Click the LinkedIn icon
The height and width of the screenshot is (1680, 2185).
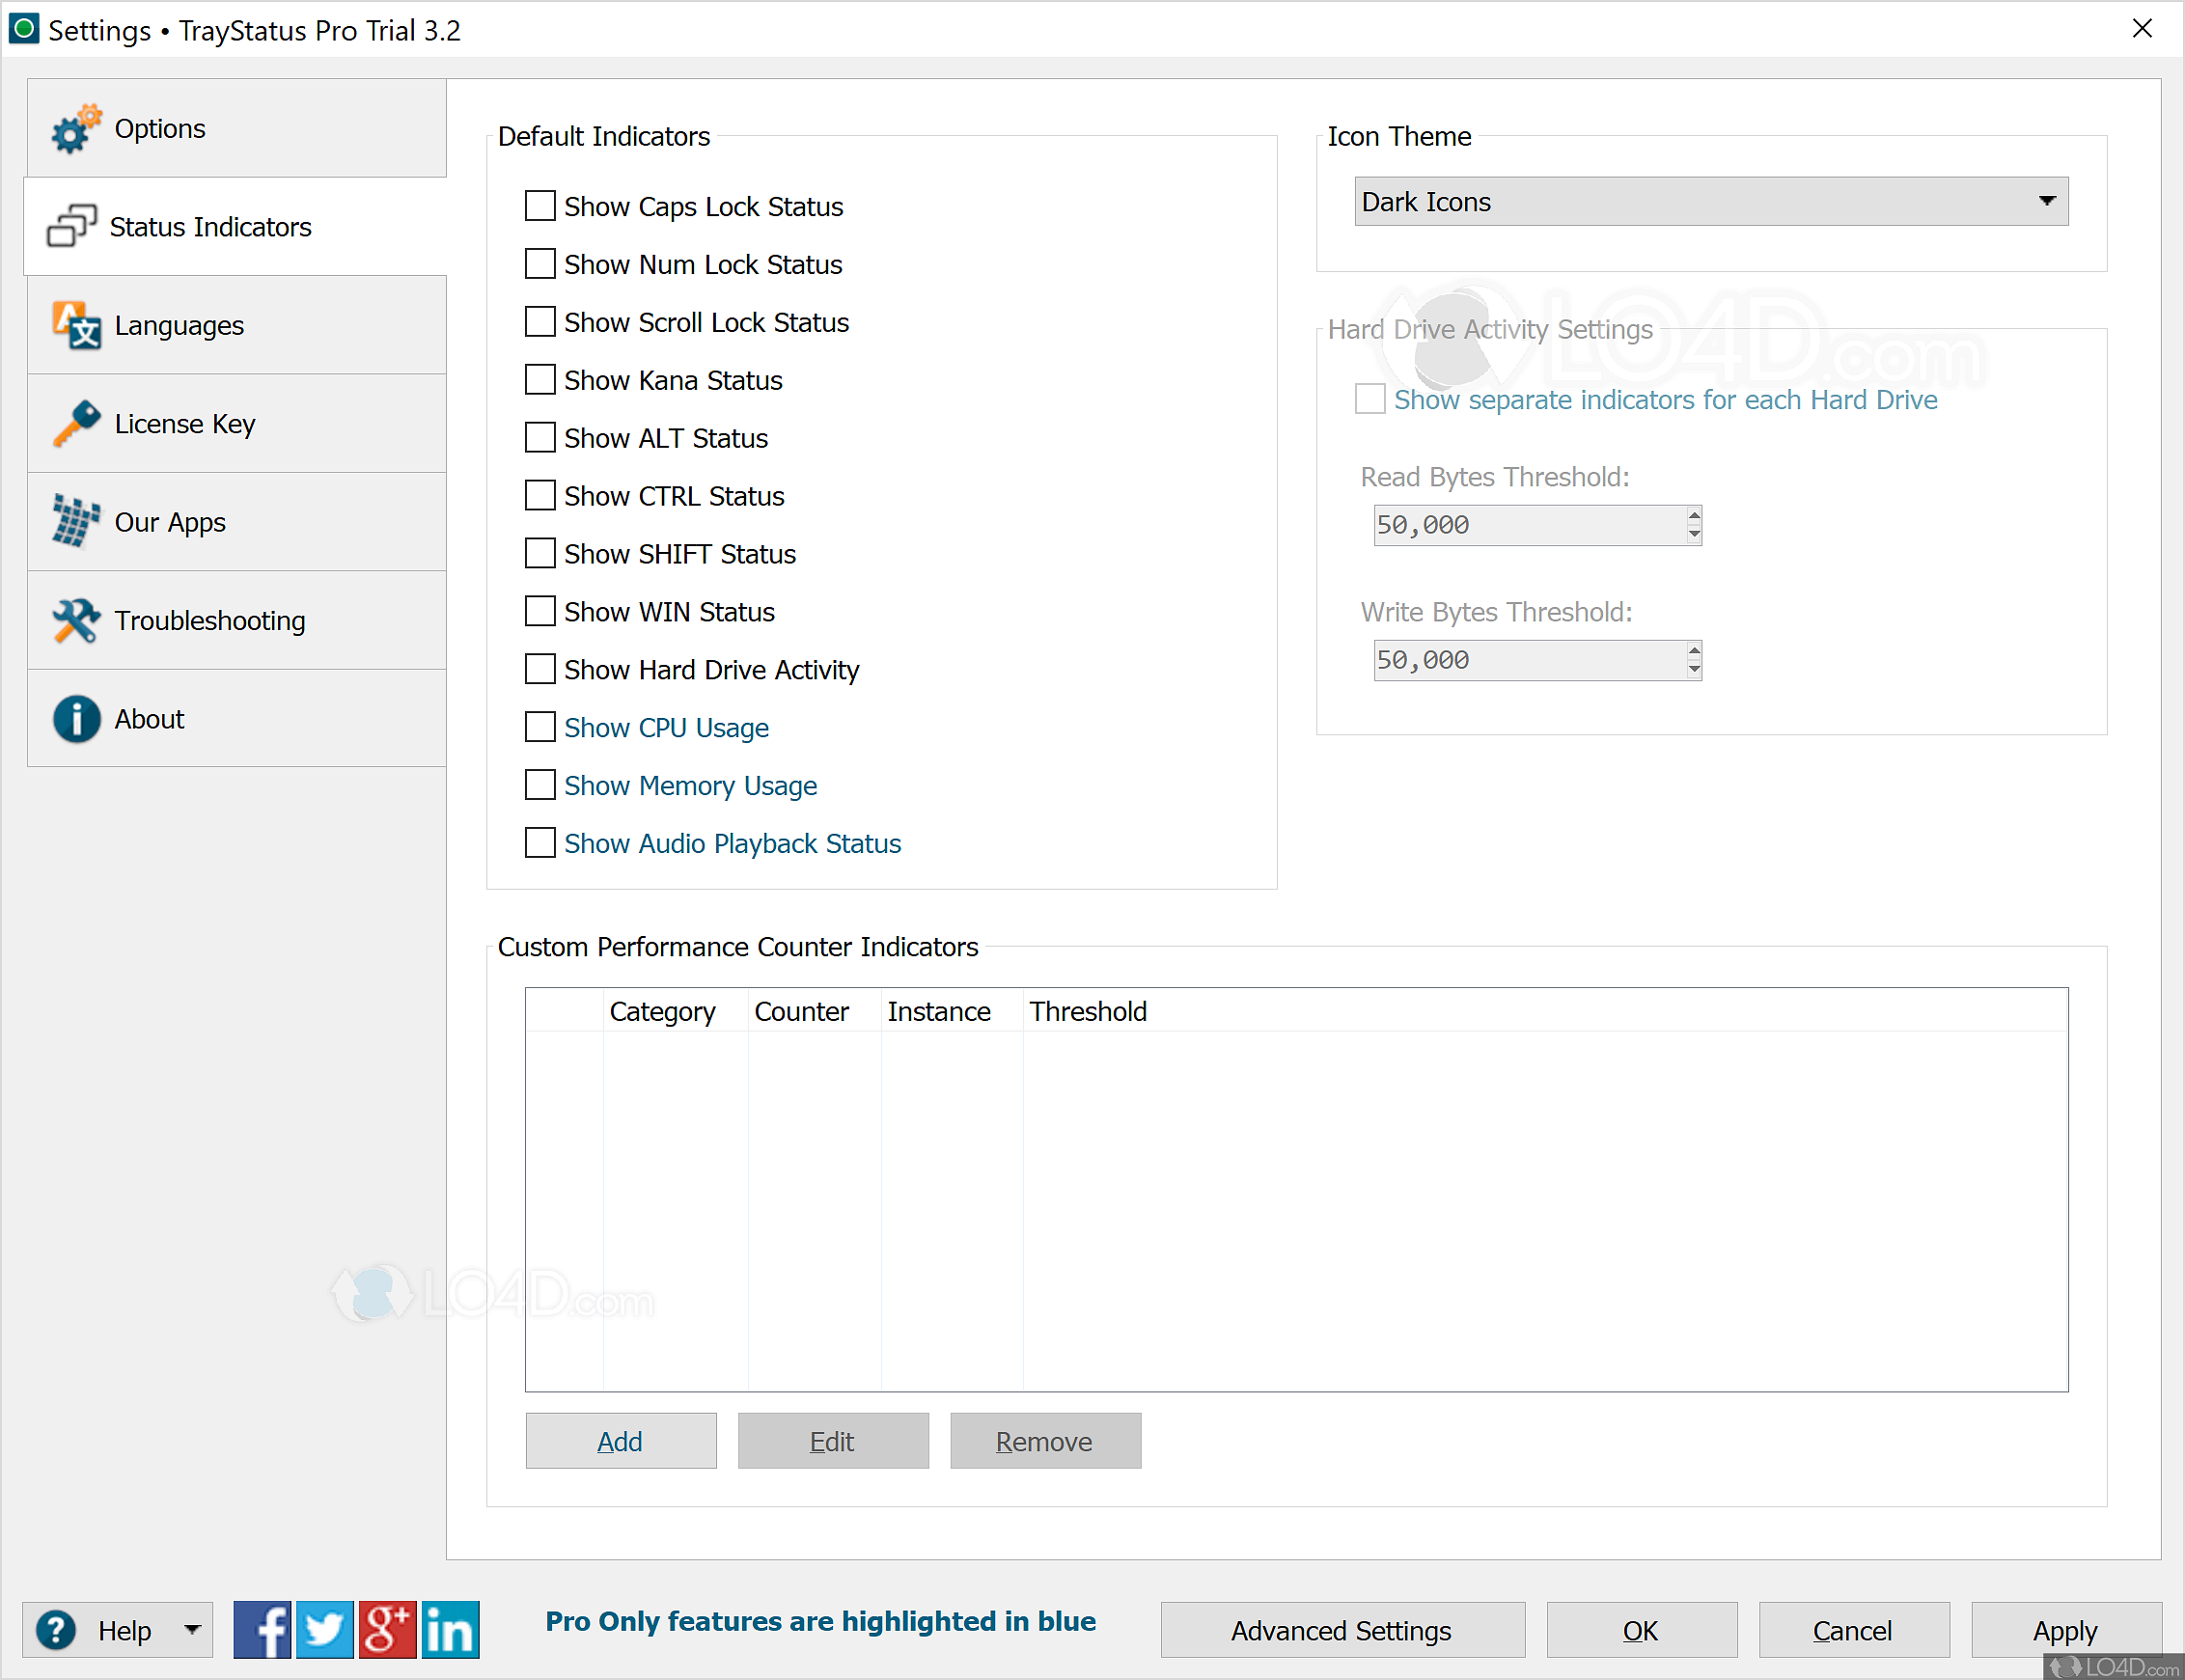pyautogui.click(x=450, y=1630)
